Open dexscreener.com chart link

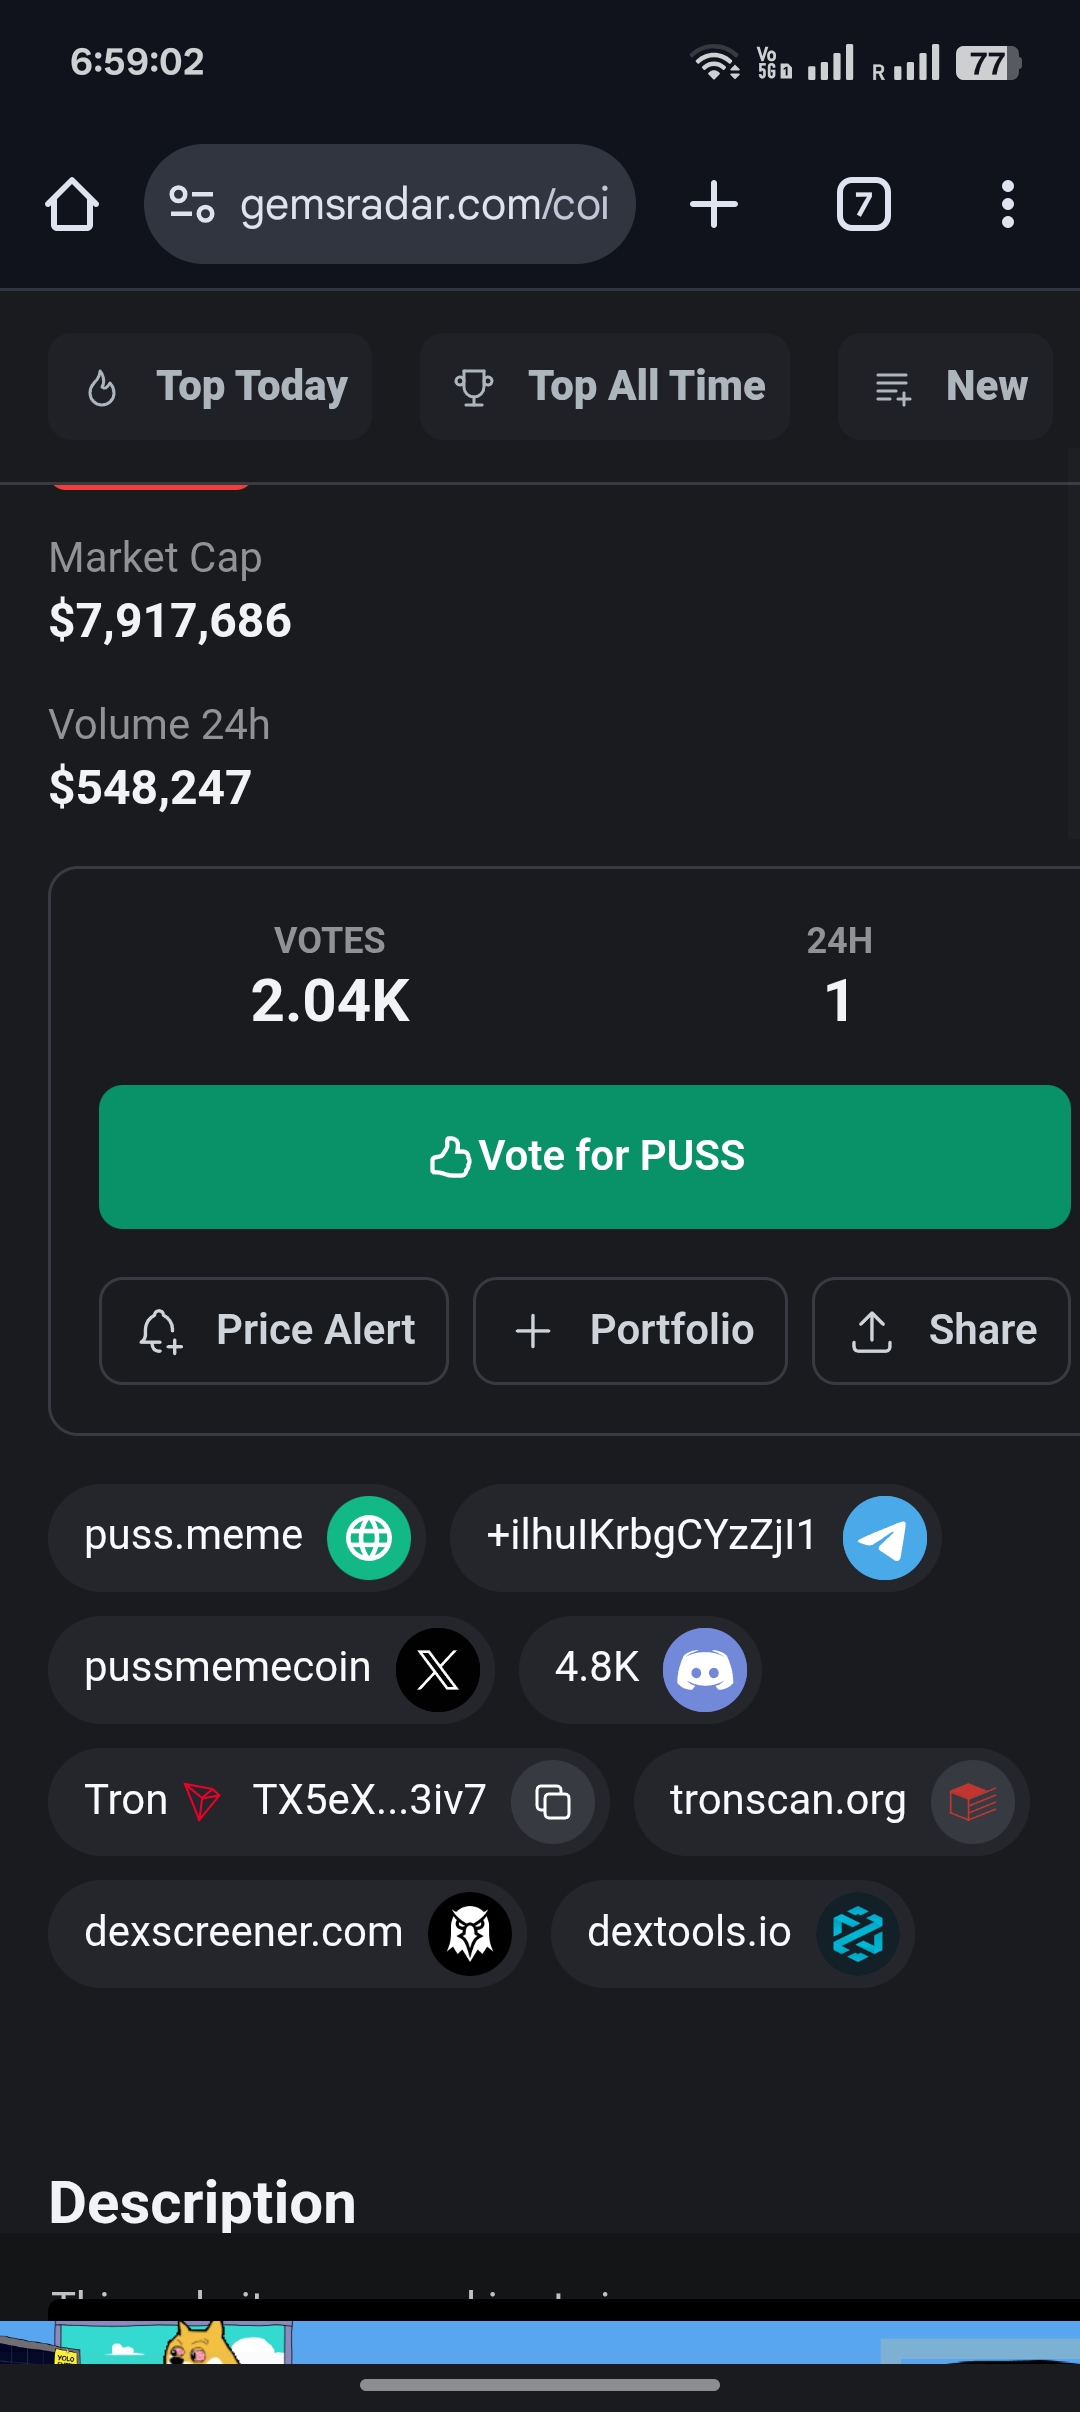click(287, 1934)
